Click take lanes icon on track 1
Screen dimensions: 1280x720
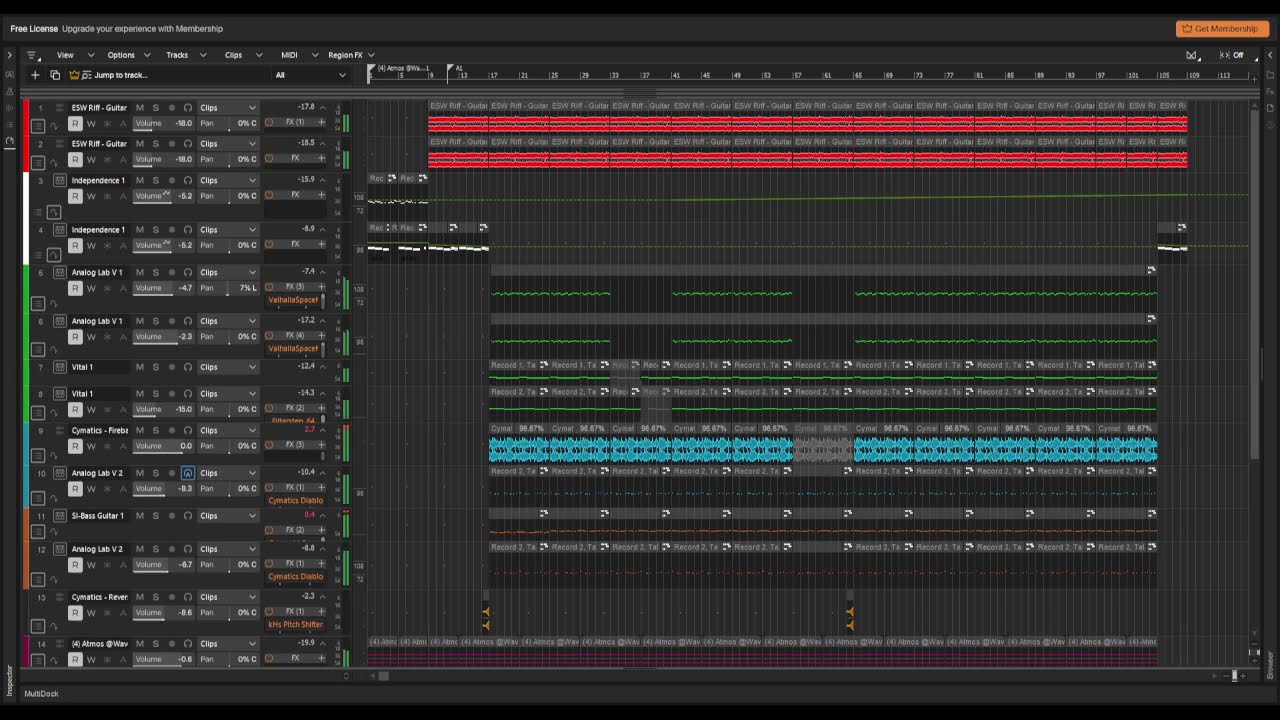point(38,126)
